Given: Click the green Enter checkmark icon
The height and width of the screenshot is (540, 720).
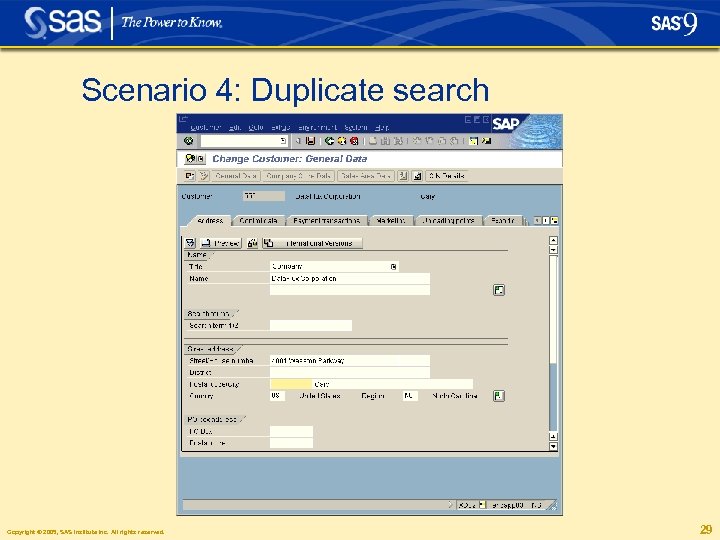Looking at the screenshot, I should pyautogui.click(x=188, y=141).
